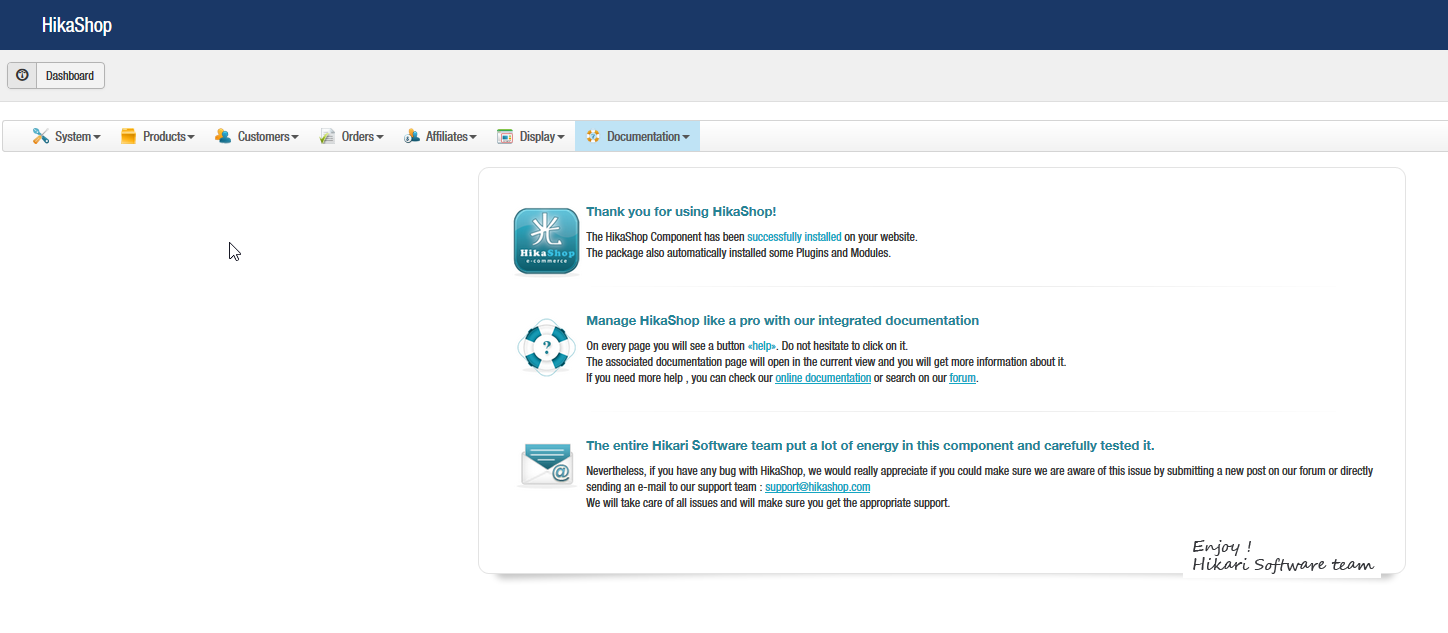Click the 'successfully installed' highlighted text
The image size is (1448, 633).
794,237
